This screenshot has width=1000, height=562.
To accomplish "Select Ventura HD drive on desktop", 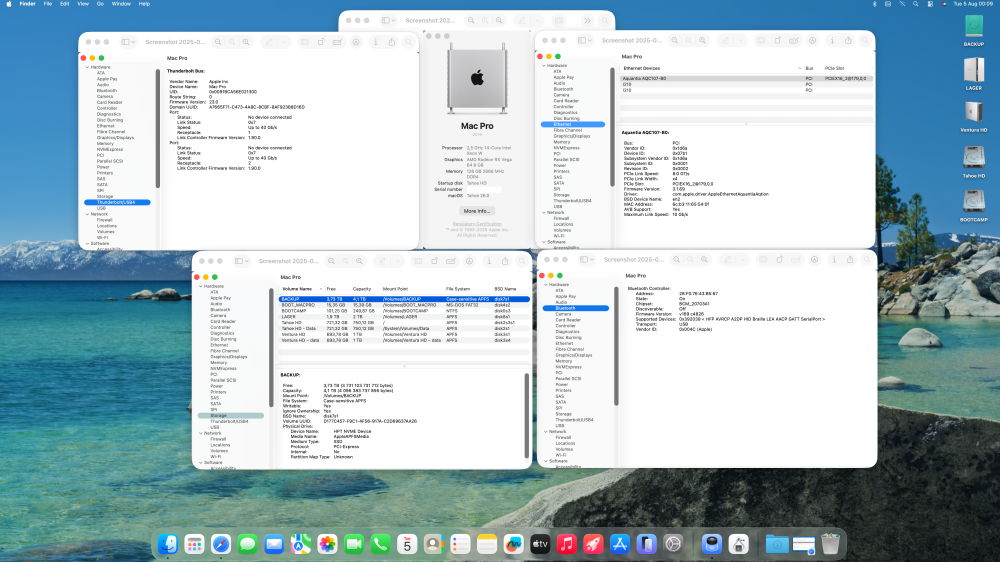I will (974, 115).
